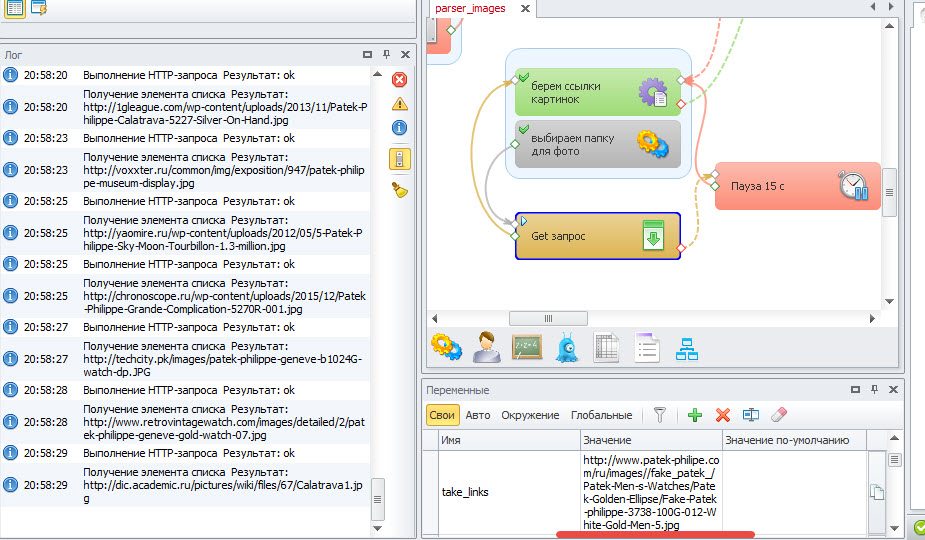
Task: Click the canvas scroll left arrow
Action: [435, 319]
